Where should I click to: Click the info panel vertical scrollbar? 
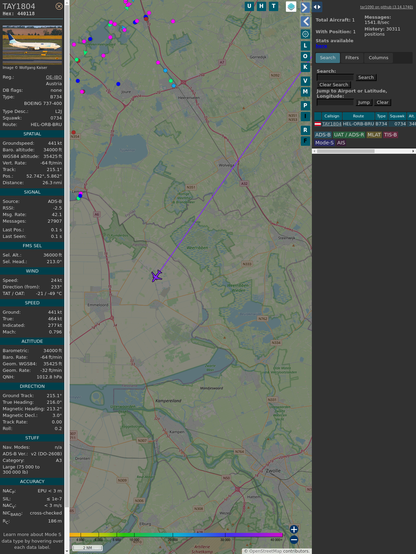click(67, 277)
